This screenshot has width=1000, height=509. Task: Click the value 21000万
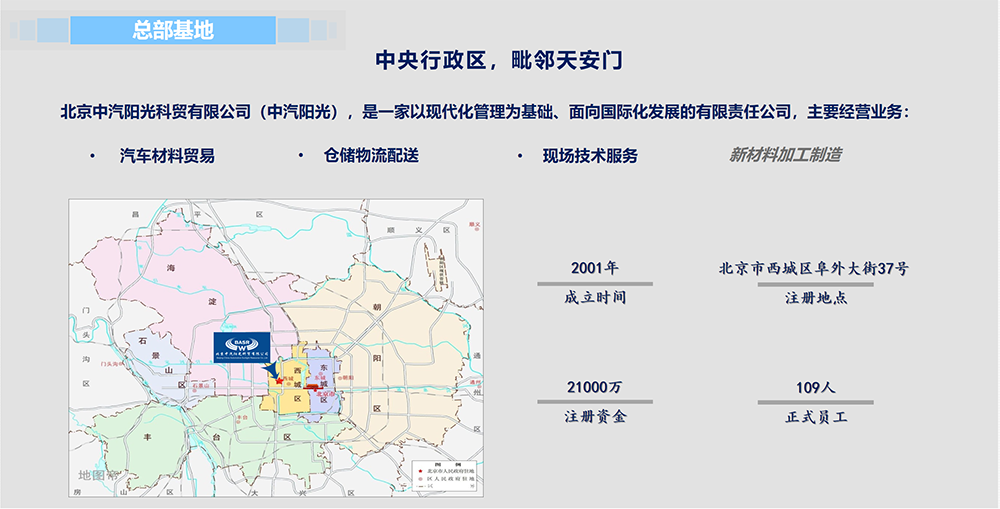(594, 387)
